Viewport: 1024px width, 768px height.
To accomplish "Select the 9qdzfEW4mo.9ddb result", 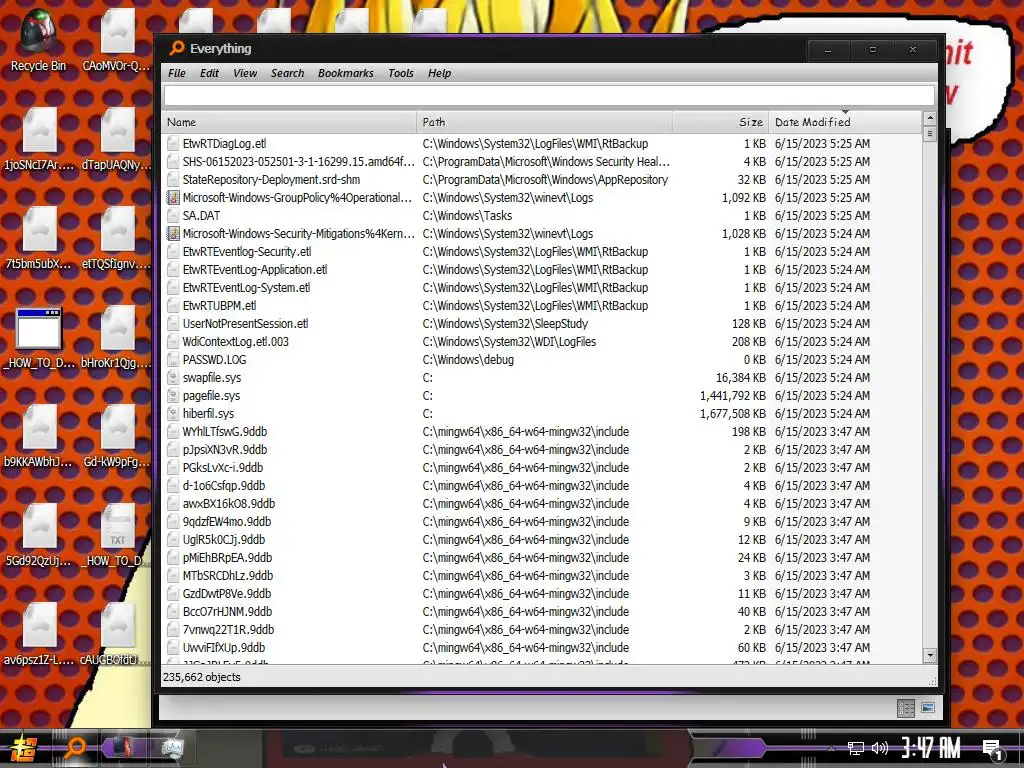I will click(x=542, y=522).
